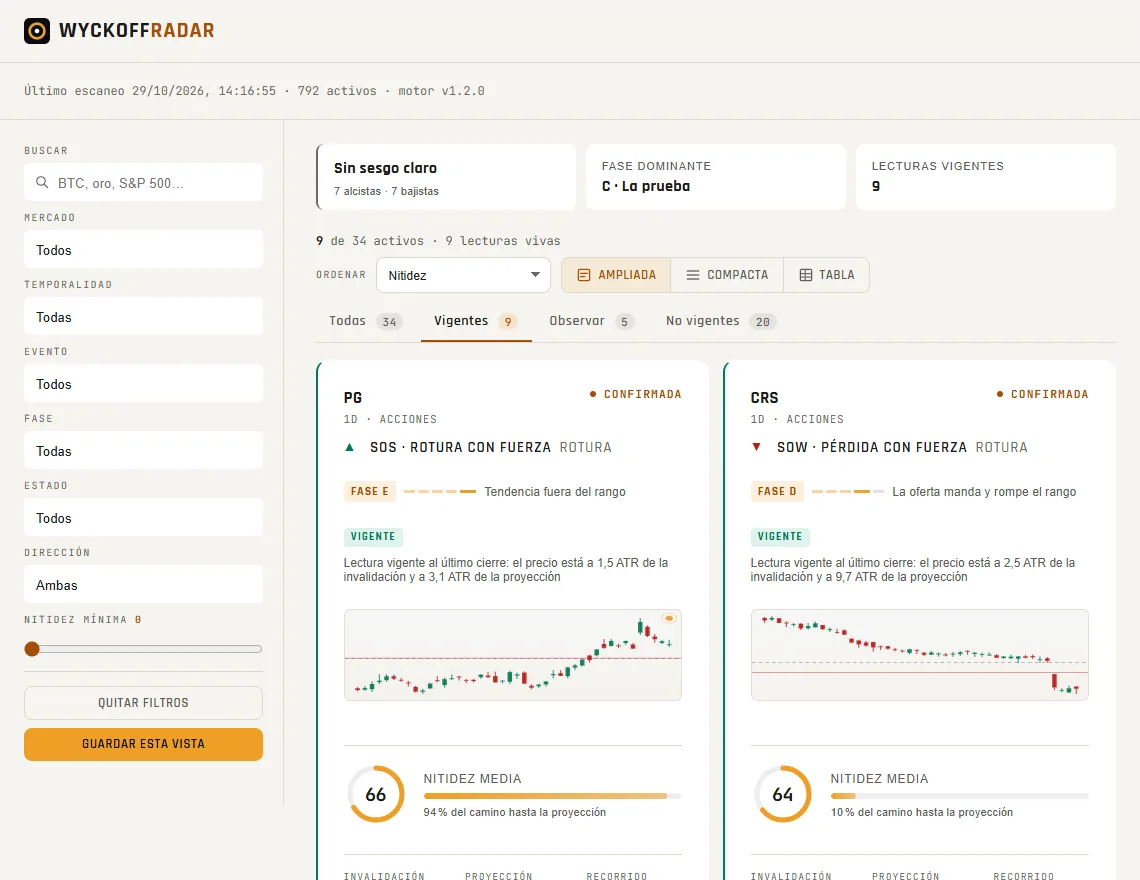Switch to the Ampliada view
Screen dimensions: 1140x880
click(616, 275)
